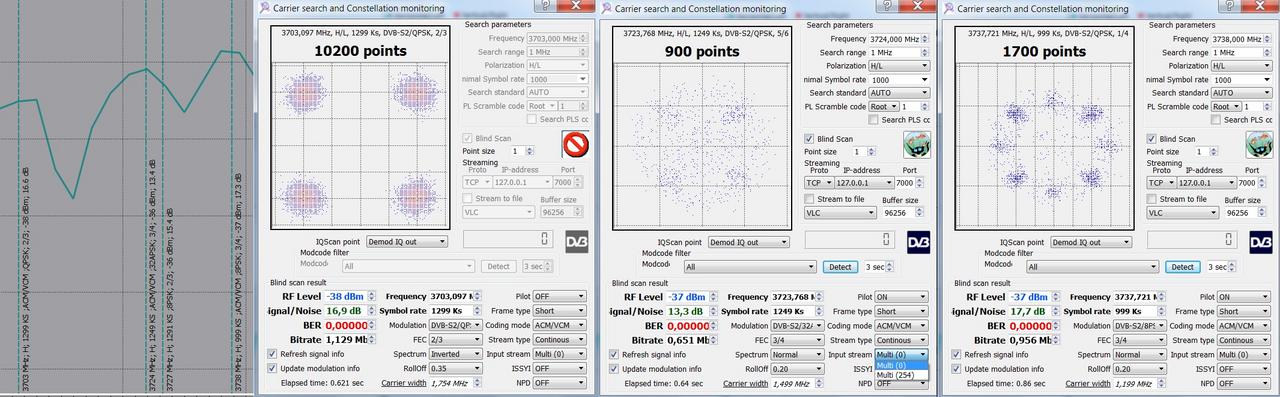Open the Coding mode dropdown in the left window
Image resolution: width=1280 pixels, height=397 pixels.
tap(559, 326)
